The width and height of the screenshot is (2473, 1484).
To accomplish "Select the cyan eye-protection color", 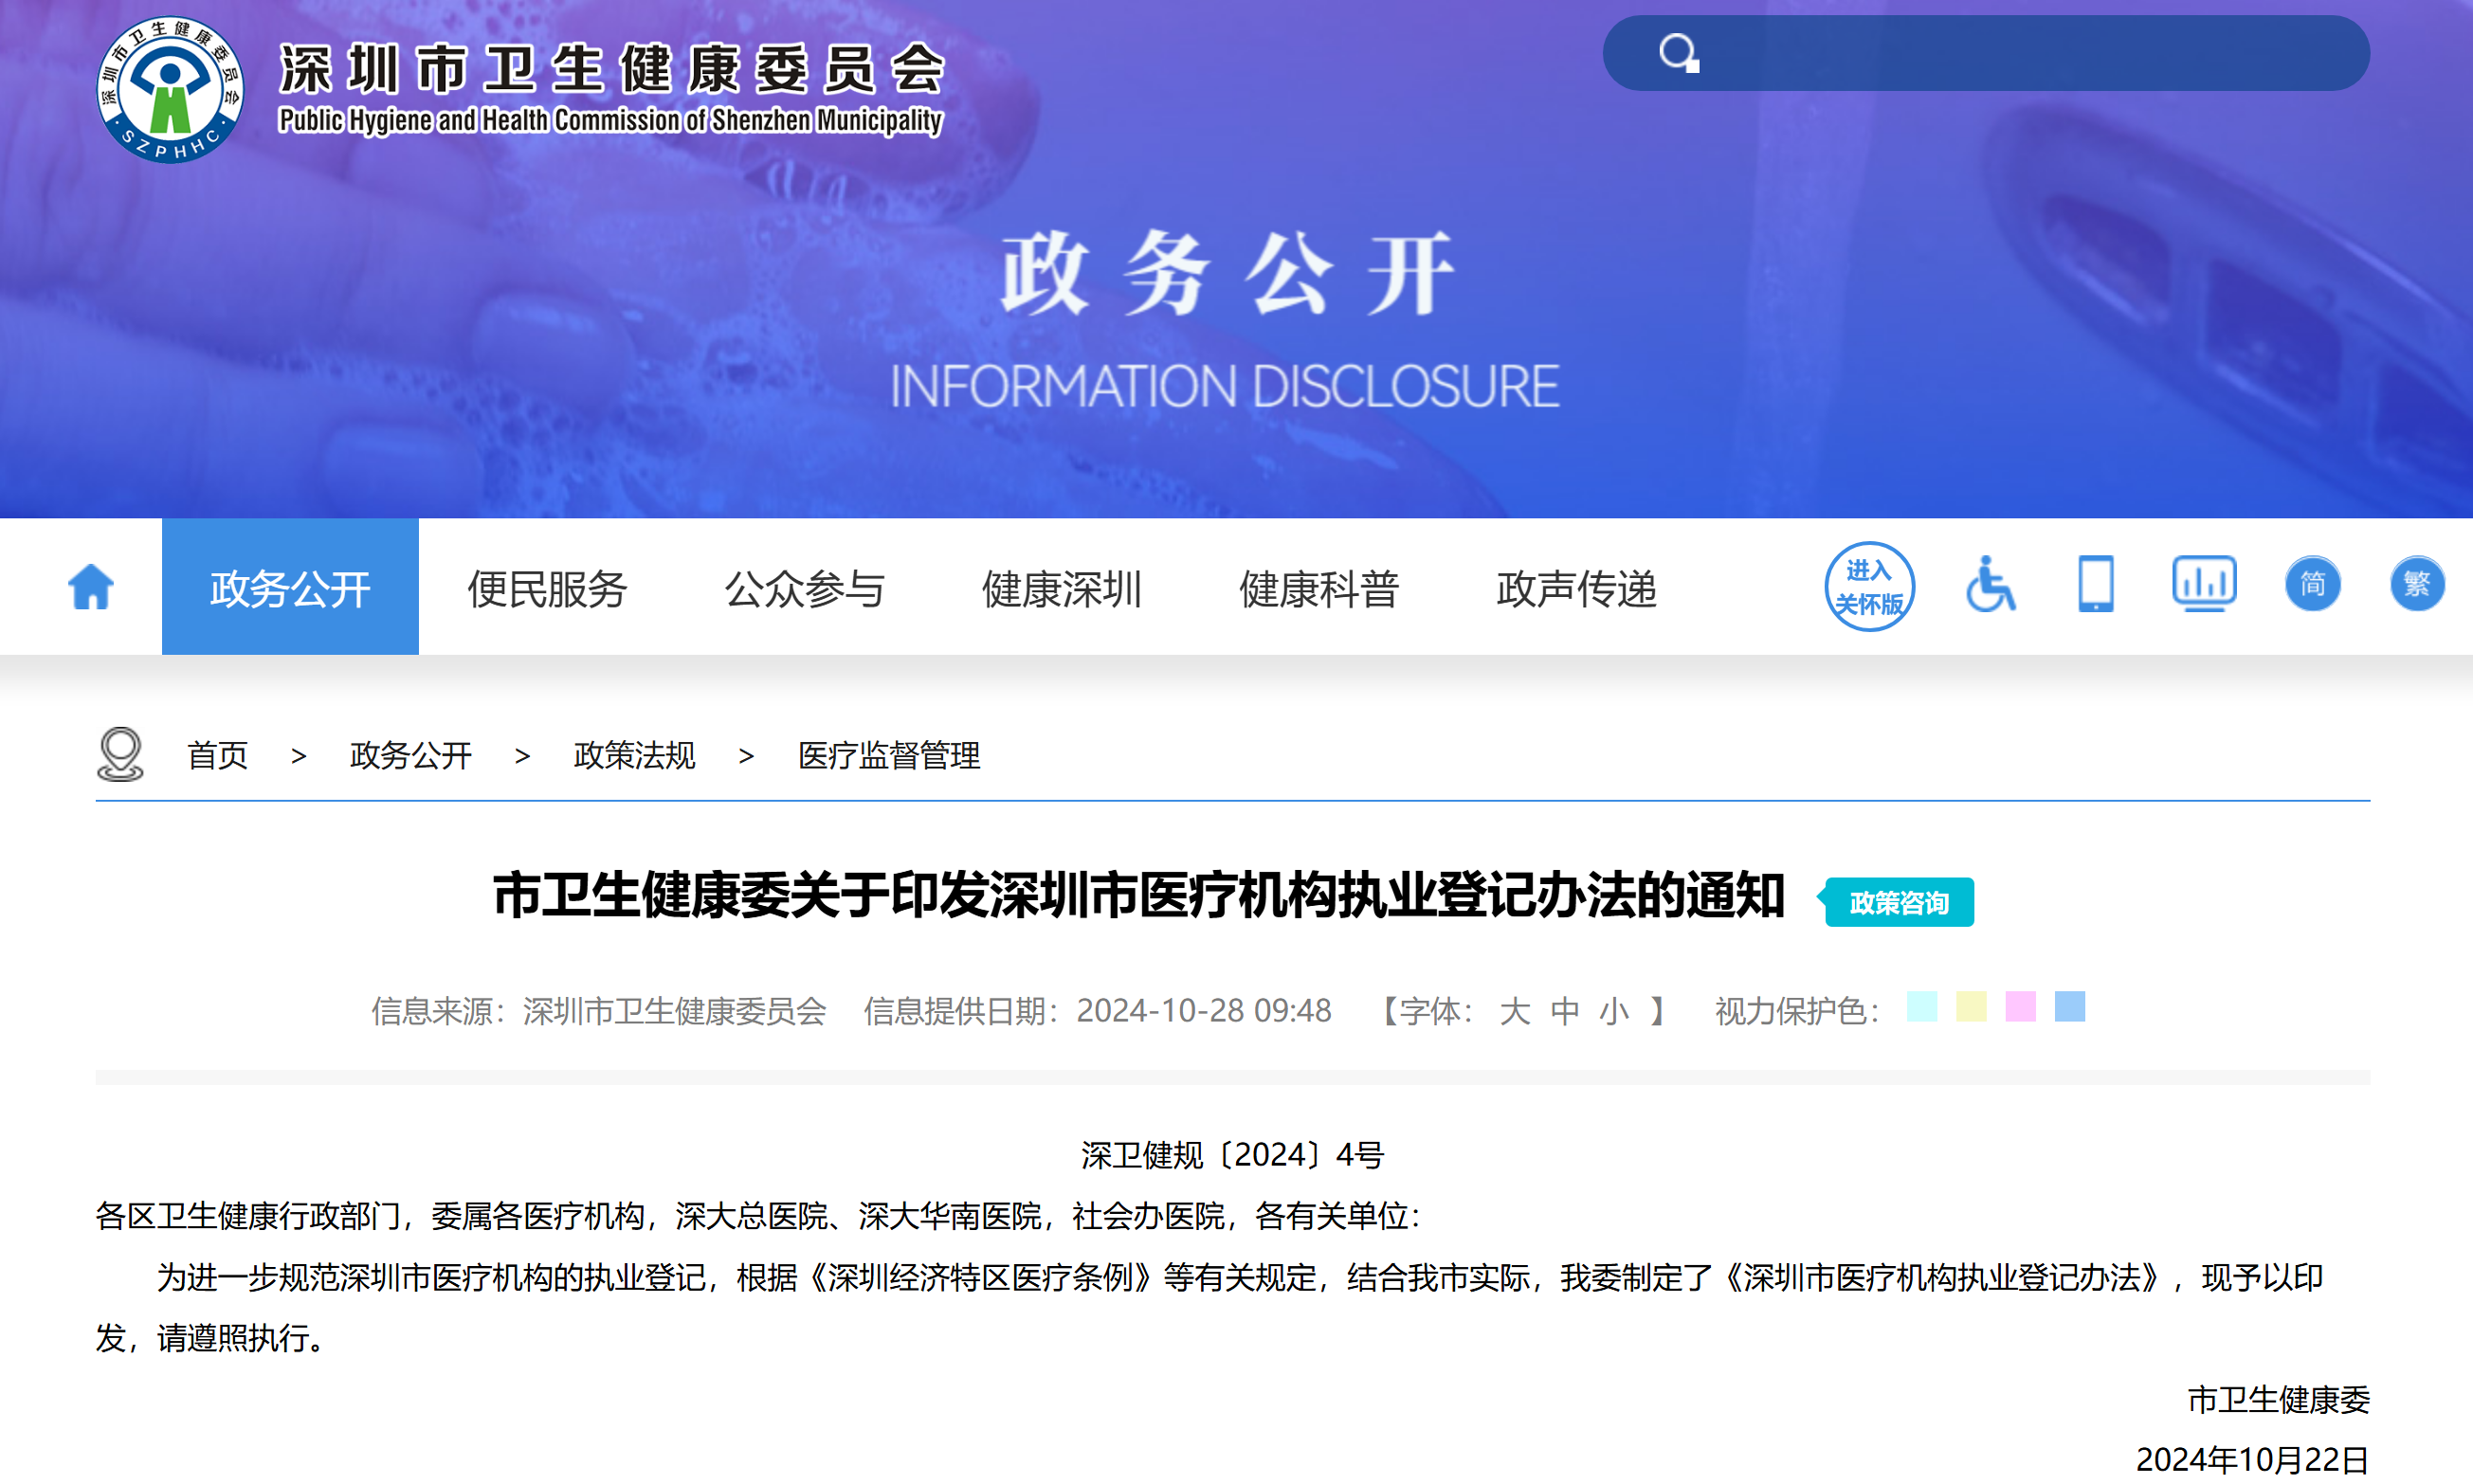I will pyautogui.click(x=1922, y=1006).
